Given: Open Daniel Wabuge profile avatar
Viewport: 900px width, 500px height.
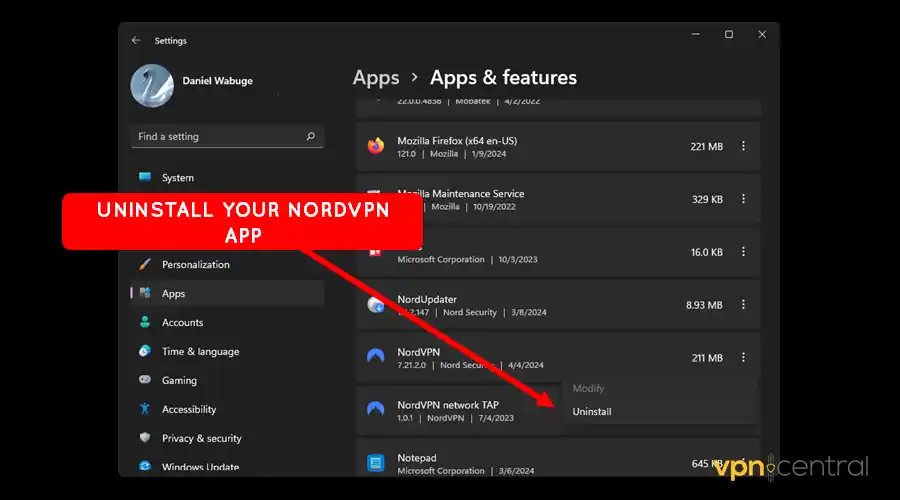Looking at the screenshot, I should (152, 86).
